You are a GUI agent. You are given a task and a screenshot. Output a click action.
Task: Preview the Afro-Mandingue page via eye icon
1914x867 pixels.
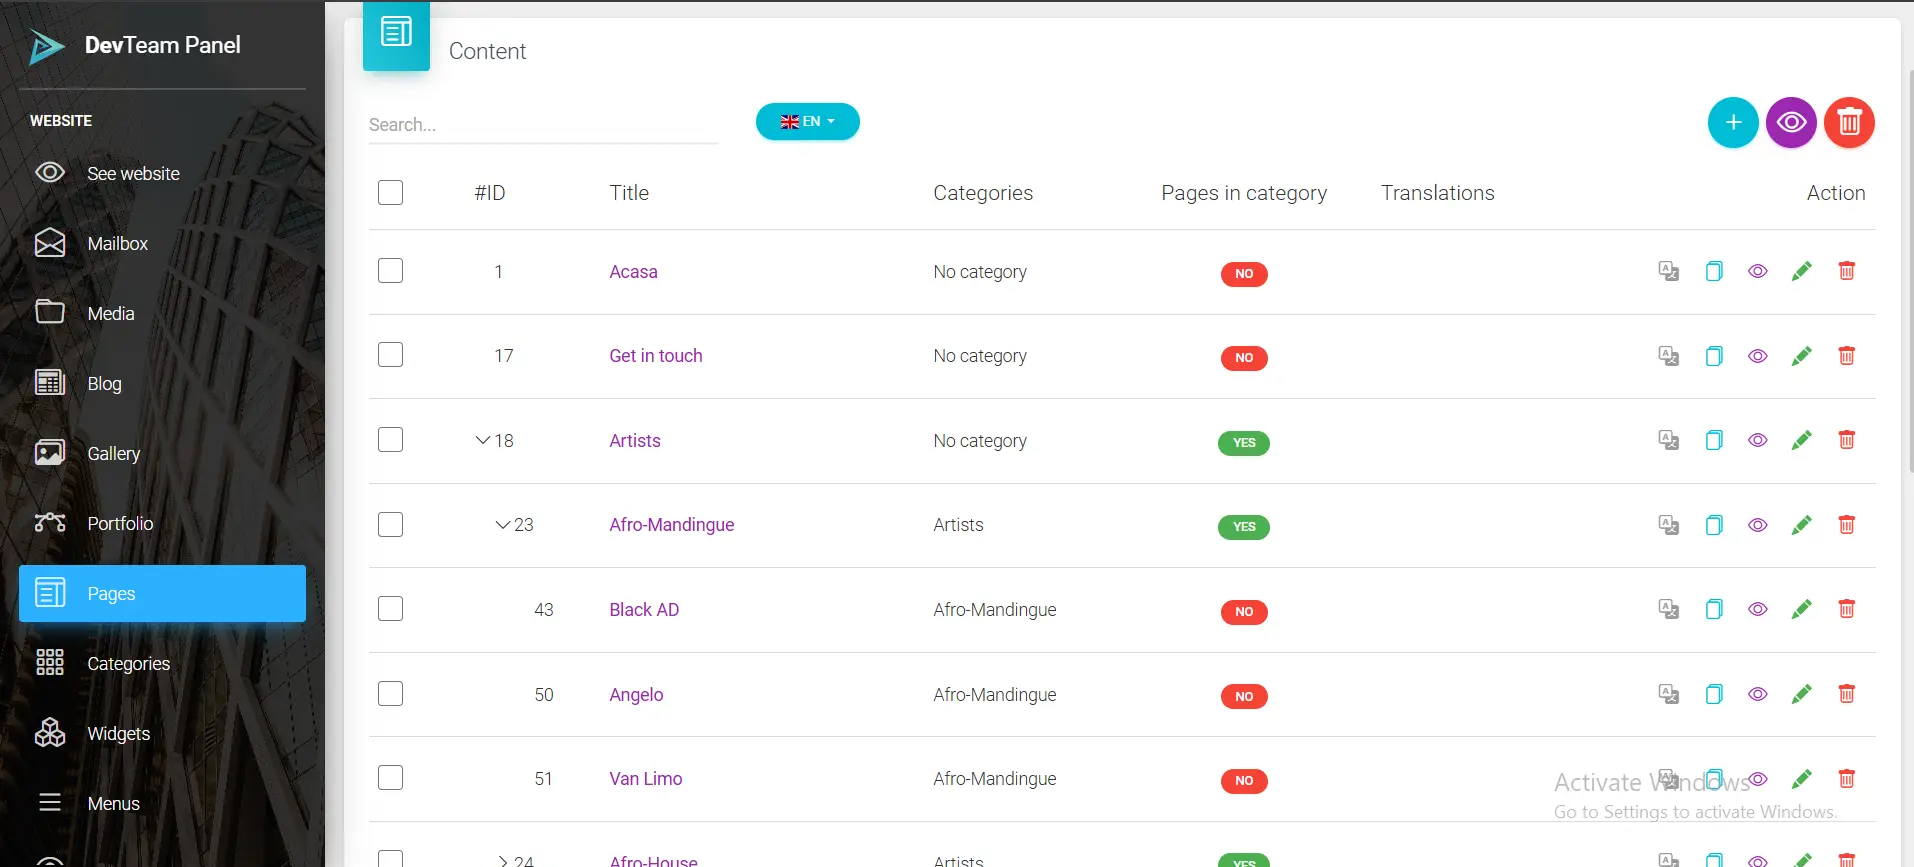pos(1757,525)
